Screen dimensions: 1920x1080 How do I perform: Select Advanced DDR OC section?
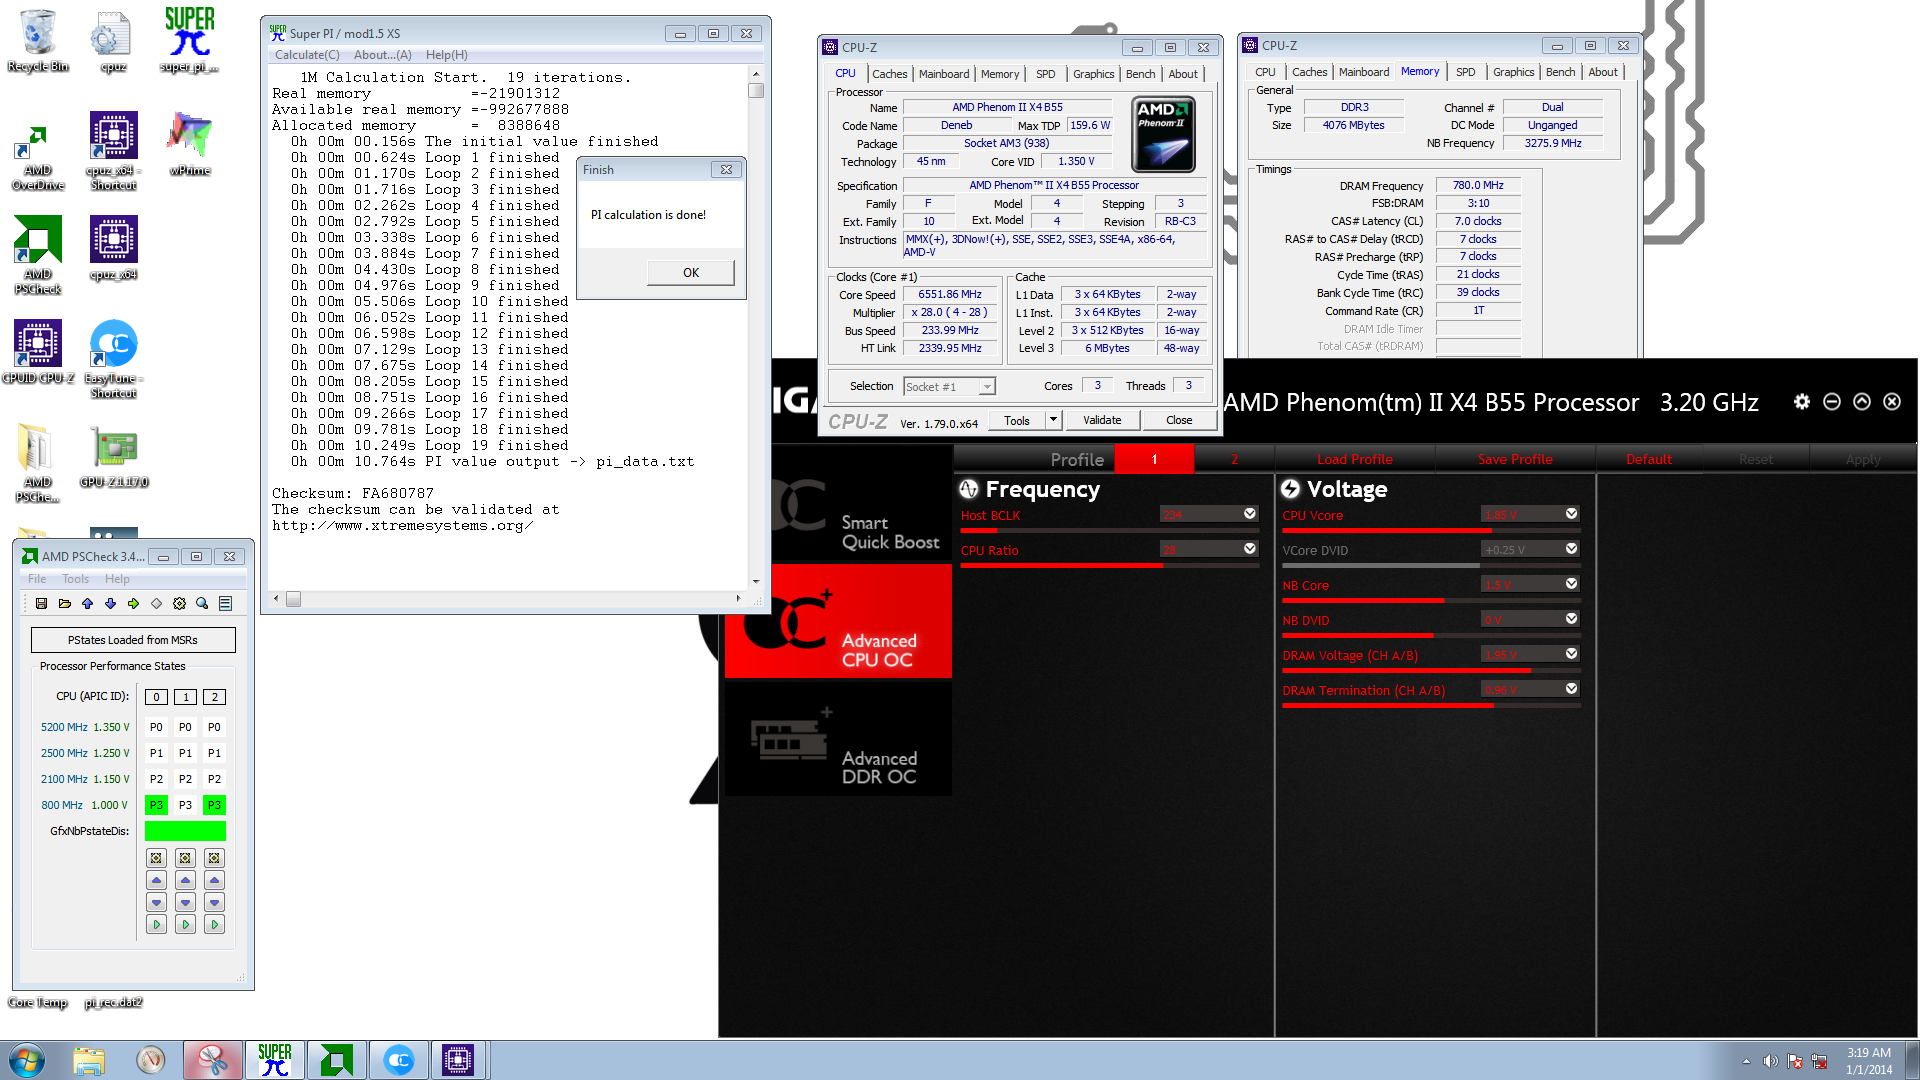[x=838, y=738]
